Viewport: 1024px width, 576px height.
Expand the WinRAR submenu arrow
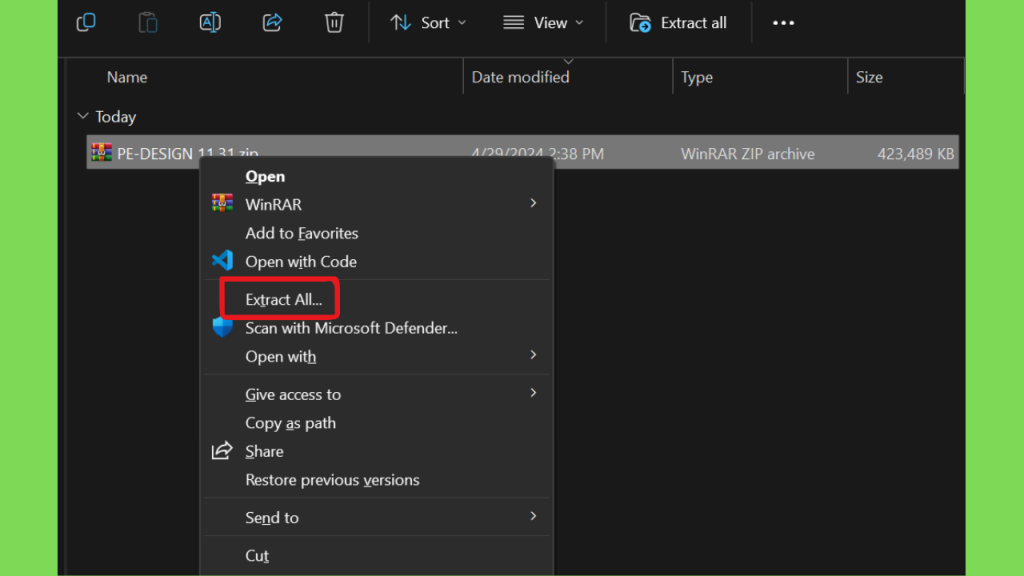point(534,203)
